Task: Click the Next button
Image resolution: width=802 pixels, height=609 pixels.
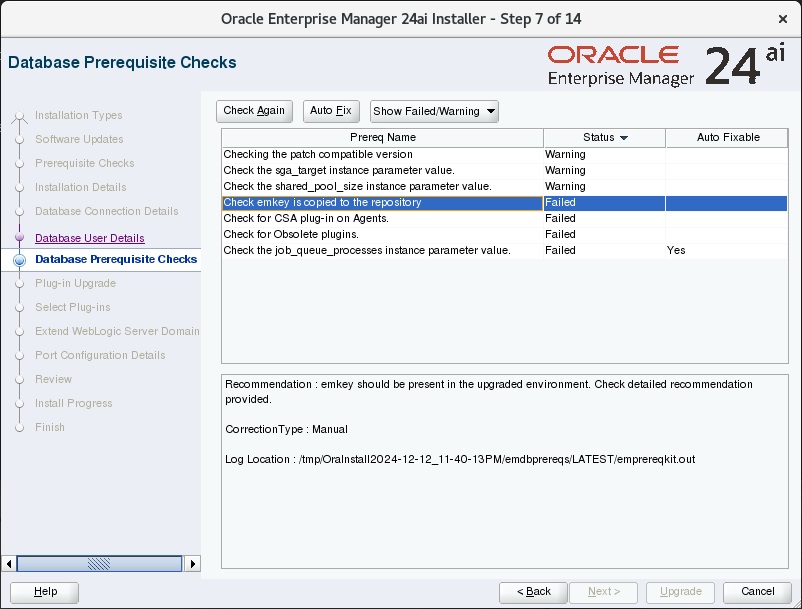Action: click(604, 592)
